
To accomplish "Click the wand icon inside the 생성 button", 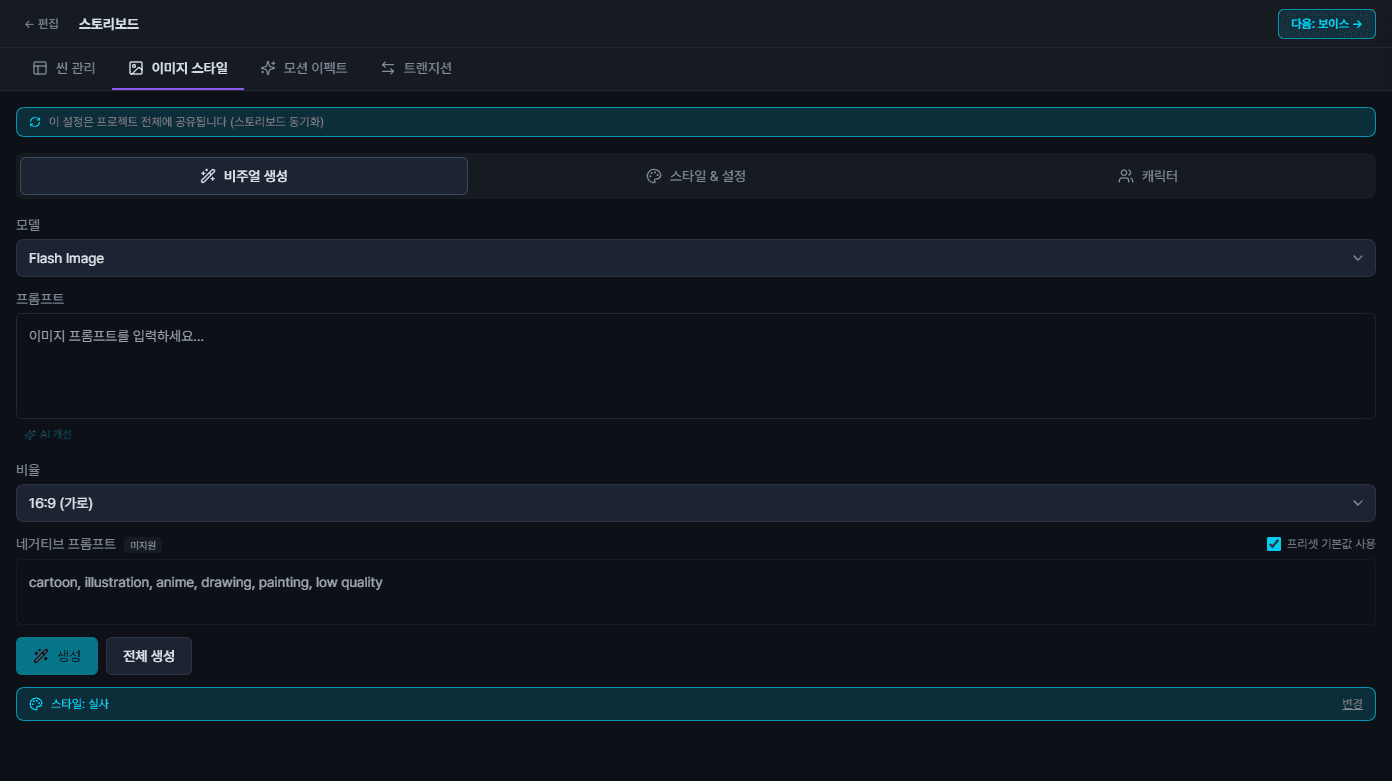I will tap(41, 656).
